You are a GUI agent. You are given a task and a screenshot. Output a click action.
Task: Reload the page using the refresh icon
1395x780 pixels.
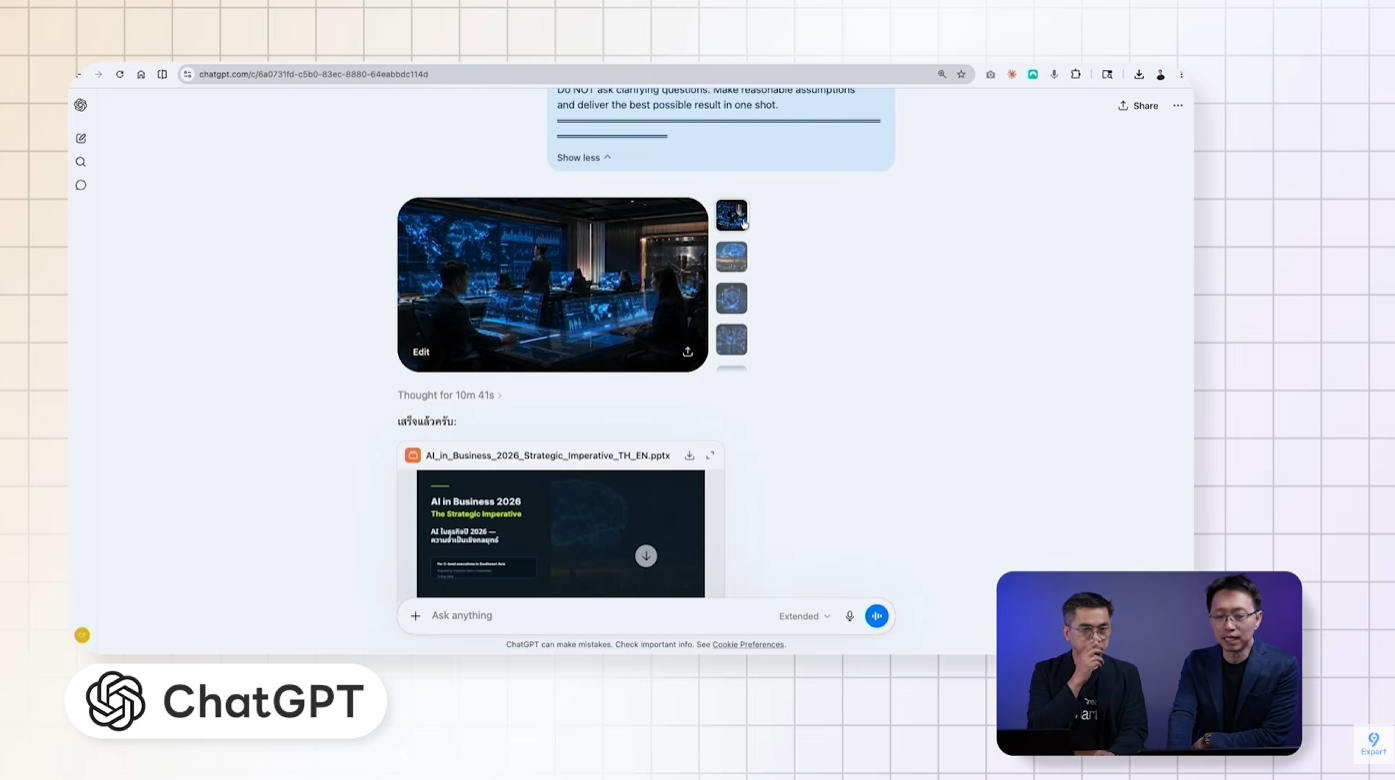(120, 74)
